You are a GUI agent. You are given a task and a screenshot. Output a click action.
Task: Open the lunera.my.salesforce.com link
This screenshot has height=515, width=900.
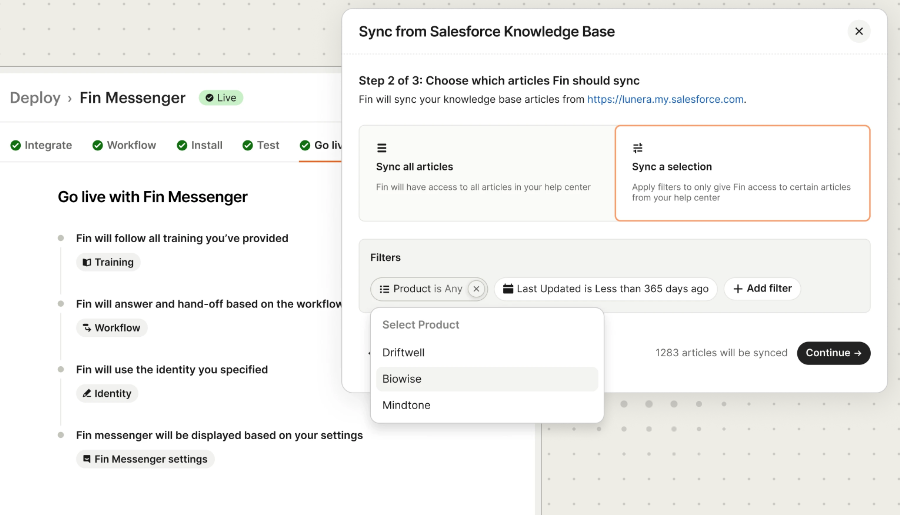665,100
